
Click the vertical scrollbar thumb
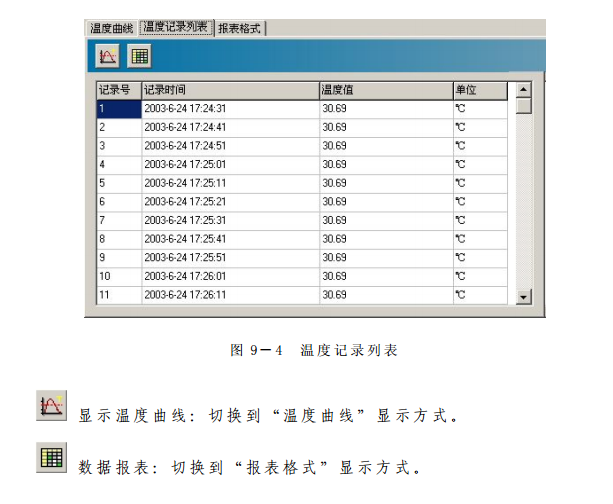(x=523, y=106)
